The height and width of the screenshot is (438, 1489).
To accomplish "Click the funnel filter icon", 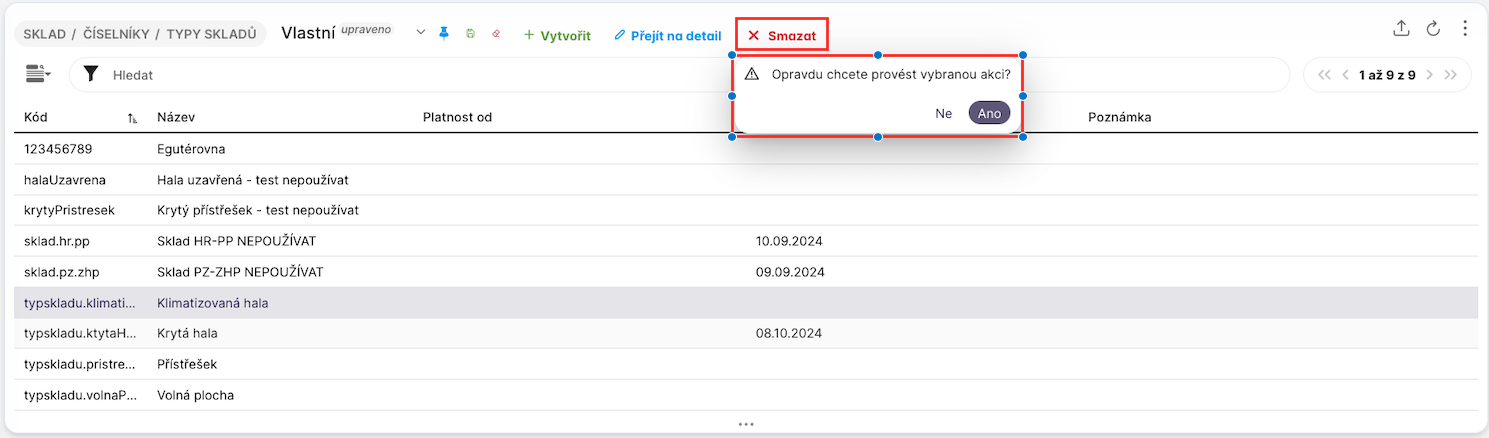I will pos(91,74).
